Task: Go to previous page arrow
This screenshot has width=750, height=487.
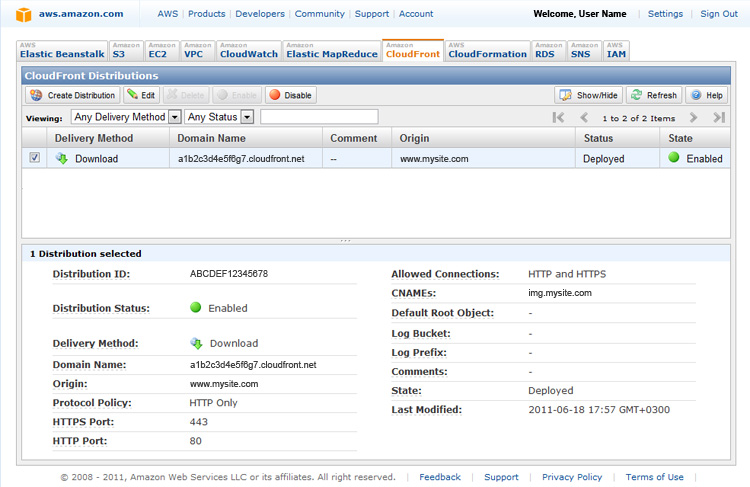Action: [x=584, y=117]
